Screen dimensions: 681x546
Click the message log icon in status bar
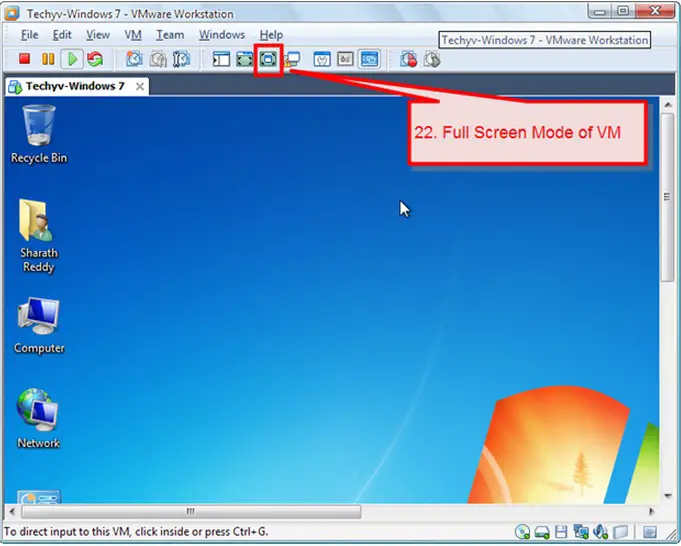pyautogui.click(x=650, y=532)
